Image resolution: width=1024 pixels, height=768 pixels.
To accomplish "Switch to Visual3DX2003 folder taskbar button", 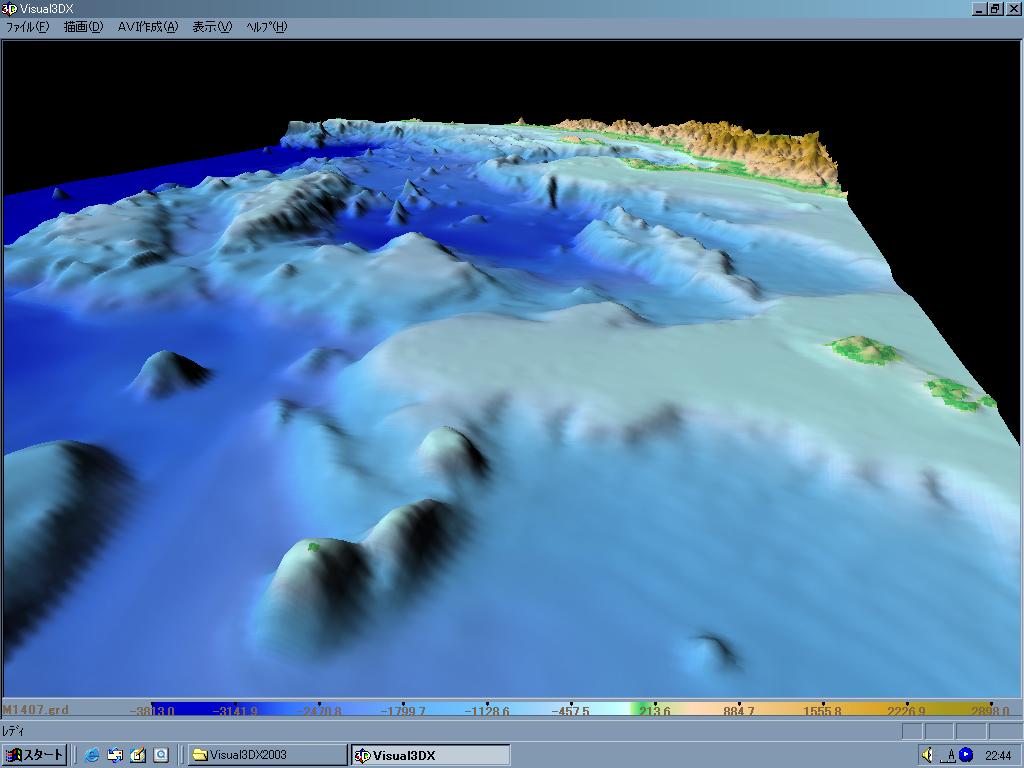I will click(x=266, y=755).
